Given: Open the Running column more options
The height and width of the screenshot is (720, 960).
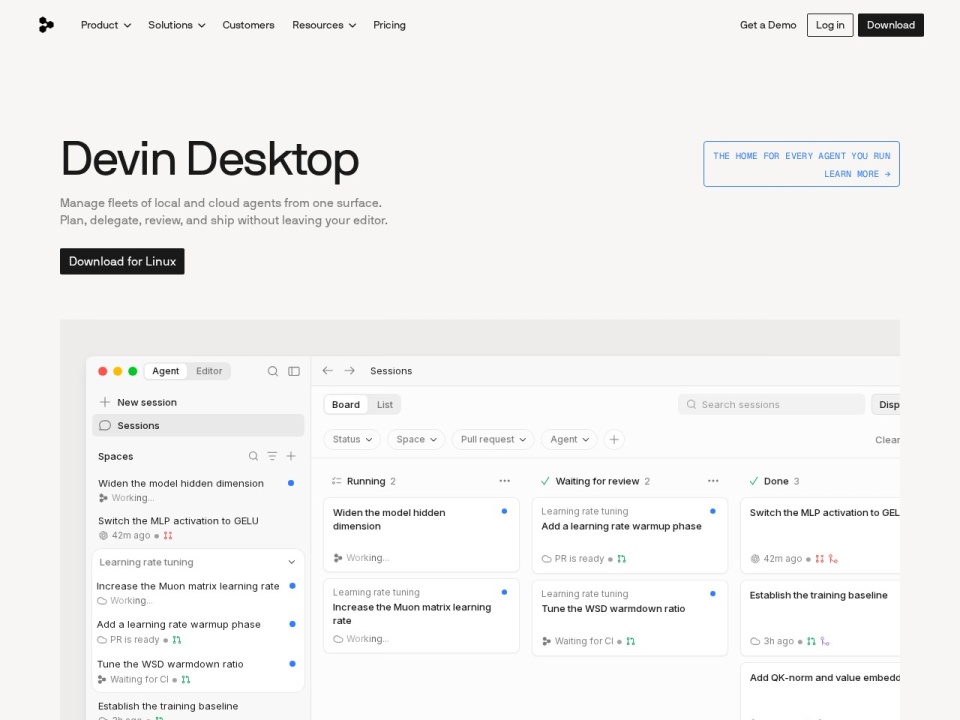Looking at the screenshot, I should (x=504, y=481).
